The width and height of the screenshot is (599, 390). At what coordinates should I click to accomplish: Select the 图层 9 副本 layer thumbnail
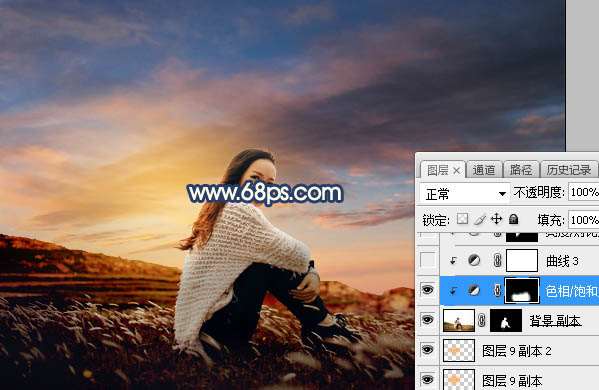pos(458,380)
